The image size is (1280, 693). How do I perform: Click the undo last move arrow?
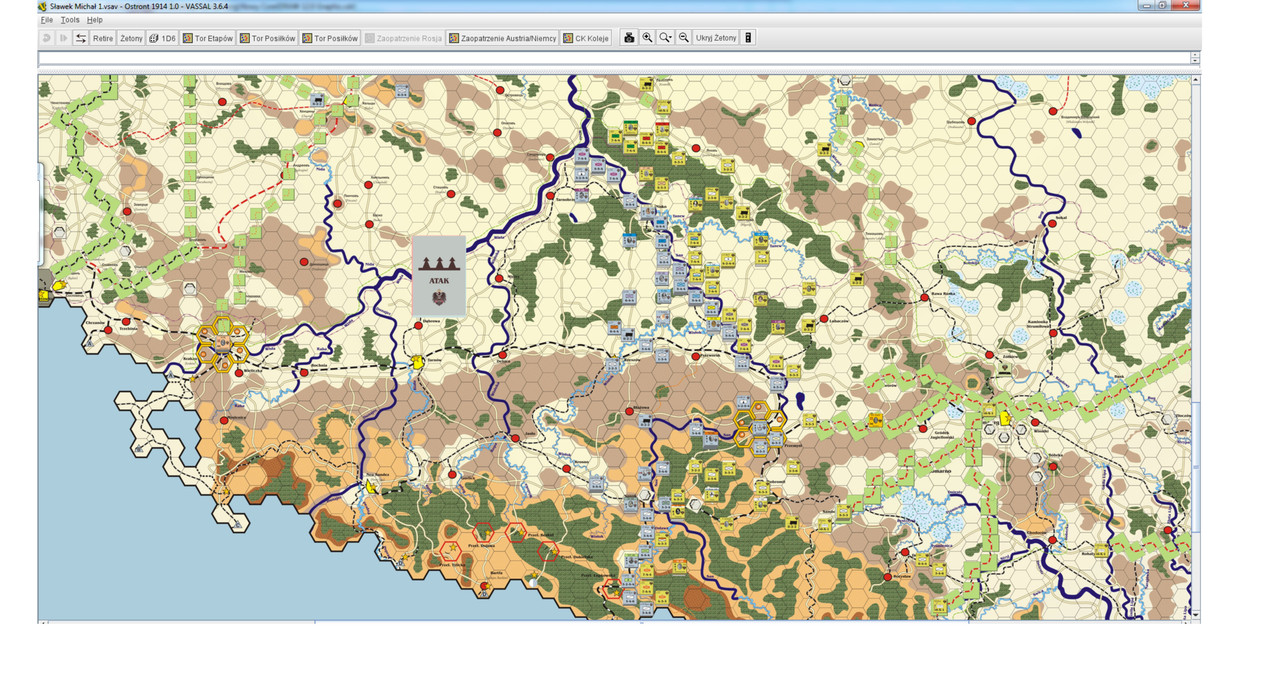(47, 38)
